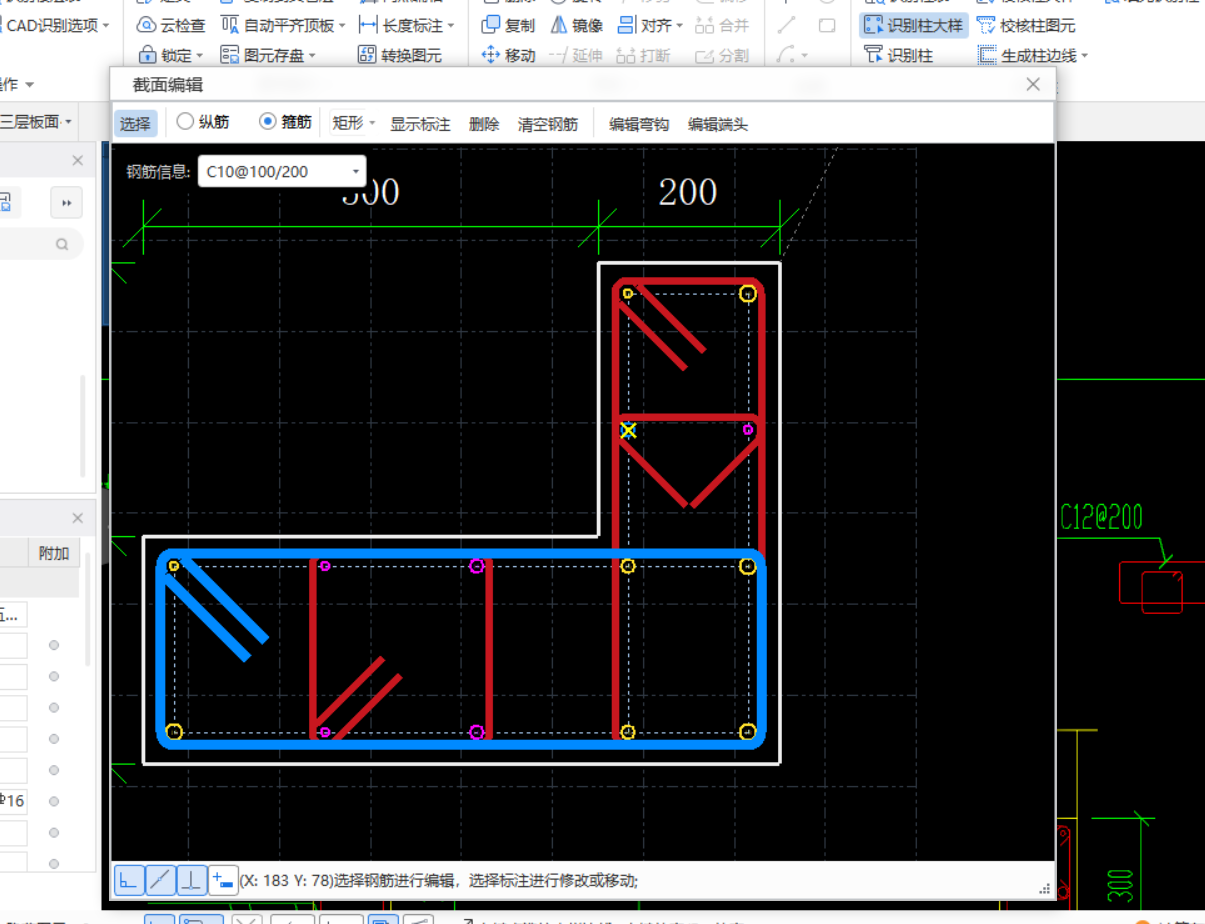Viewport: 1205px width, 924px height.
Task: Click the 识别柱大样 tool
Action: (914, 26)
